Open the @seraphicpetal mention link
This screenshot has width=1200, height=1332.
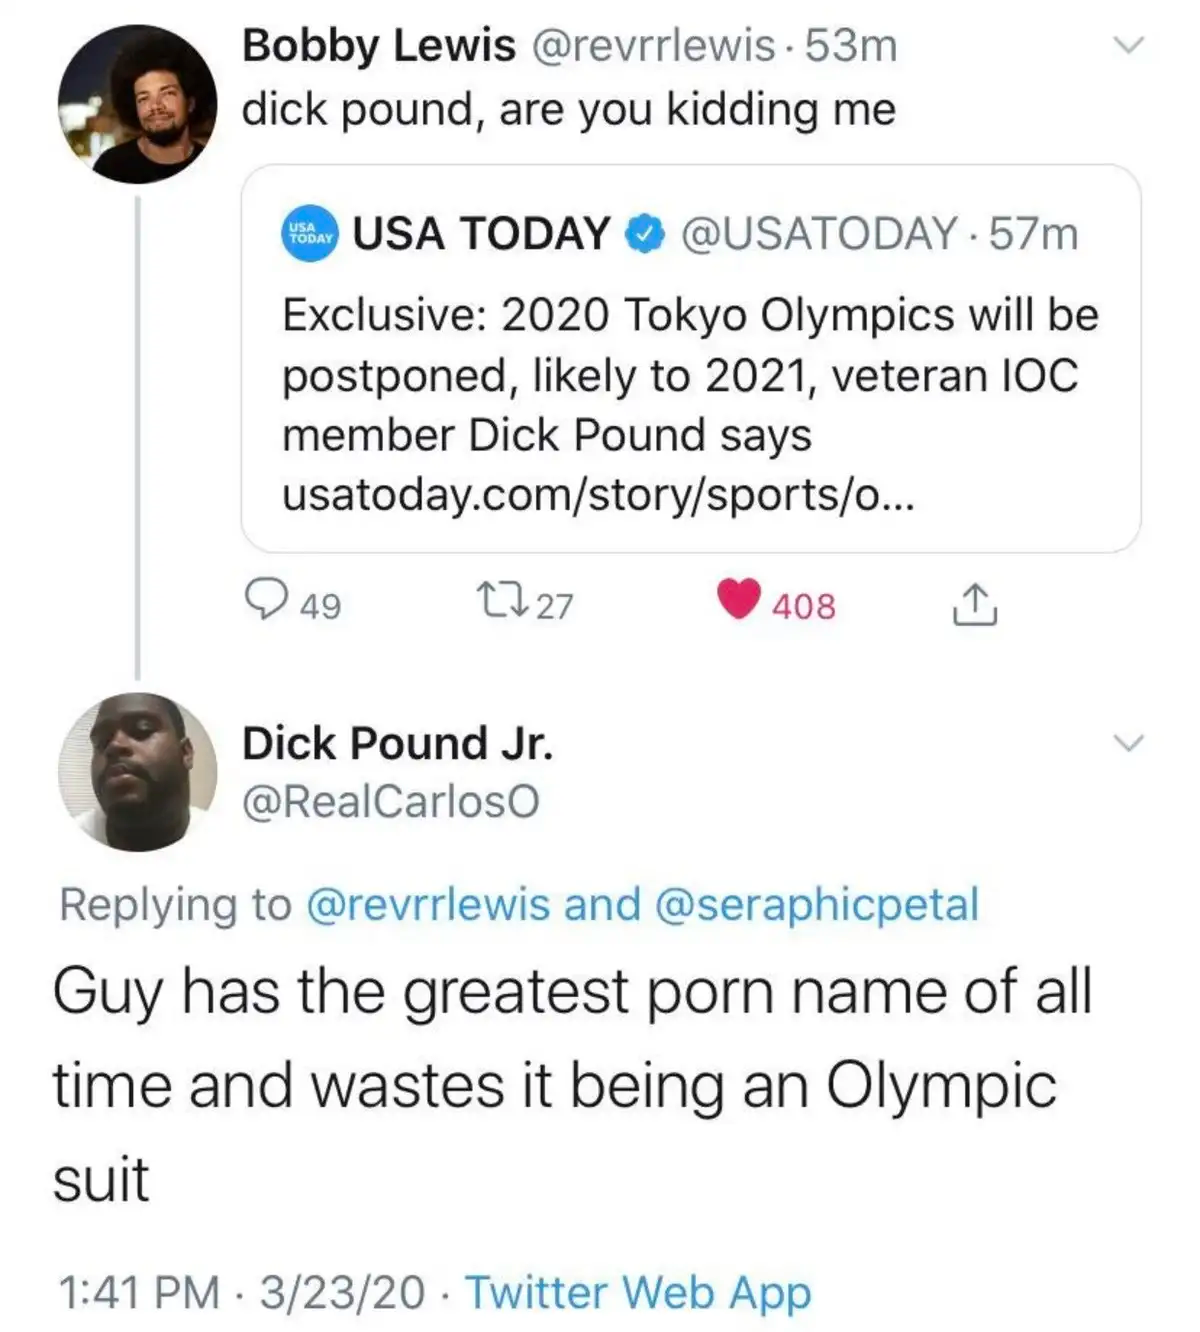(x=816, y=904)
